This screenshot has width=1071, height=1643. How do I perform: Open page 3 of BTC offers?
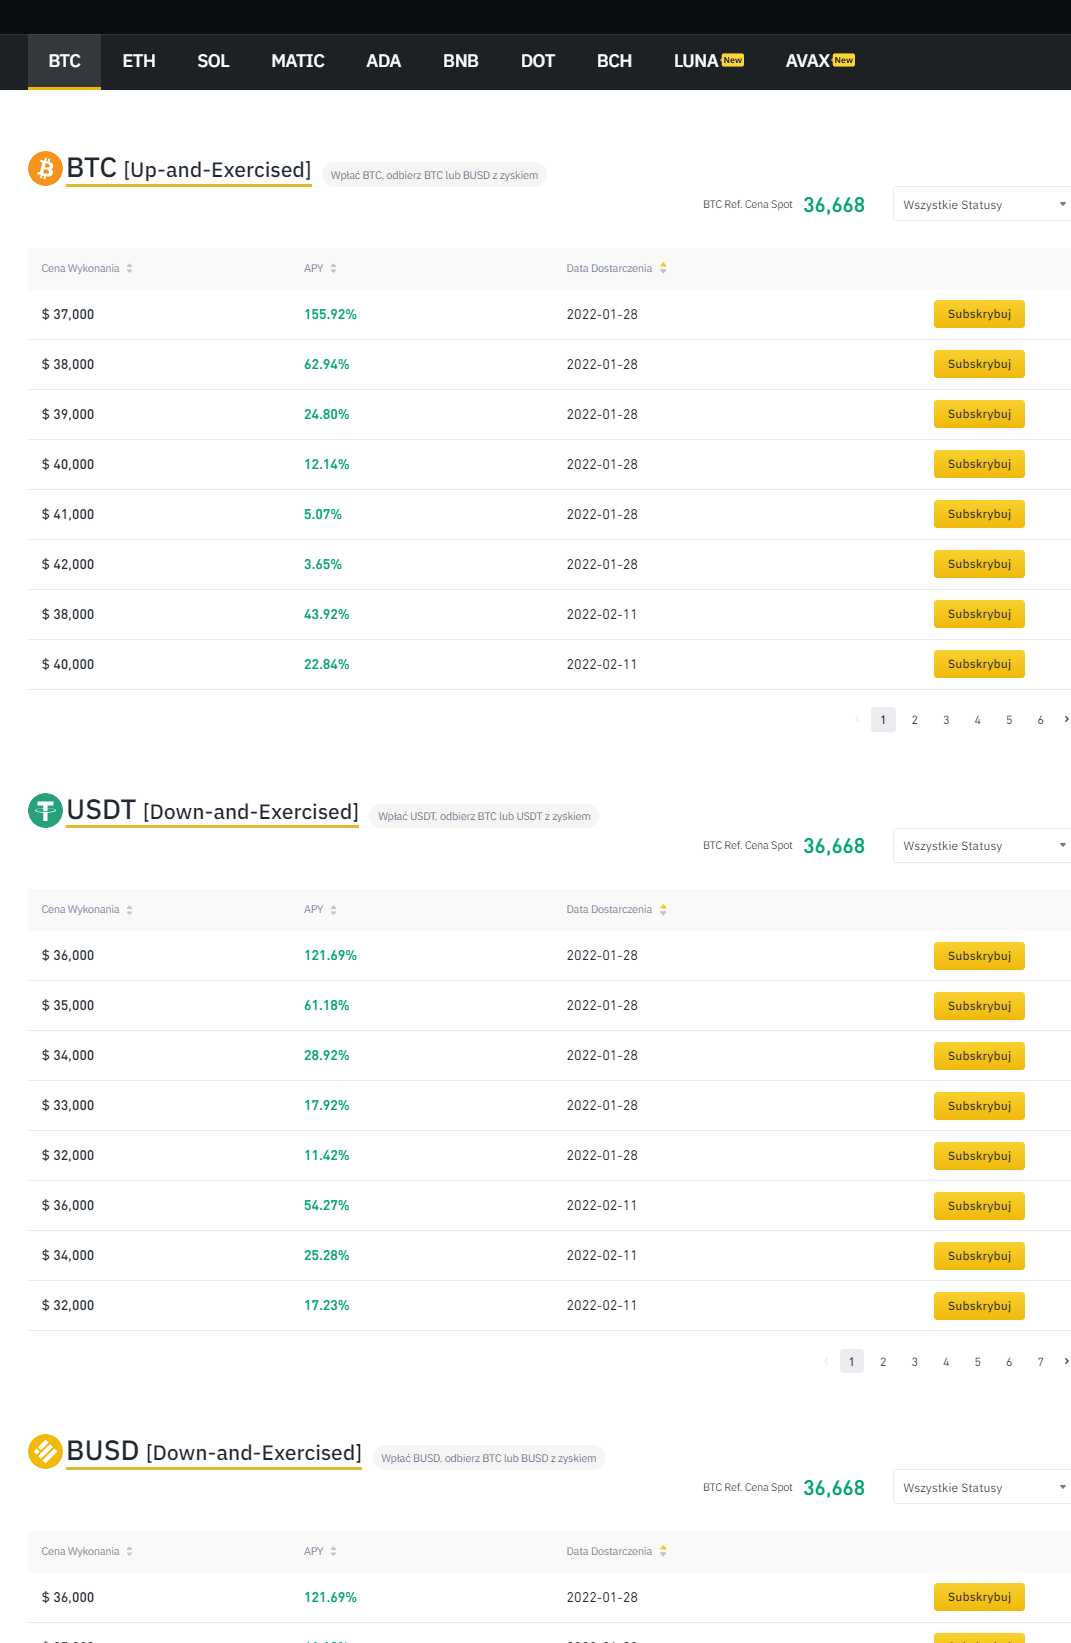pyautogui.click(x=946, y=720)
